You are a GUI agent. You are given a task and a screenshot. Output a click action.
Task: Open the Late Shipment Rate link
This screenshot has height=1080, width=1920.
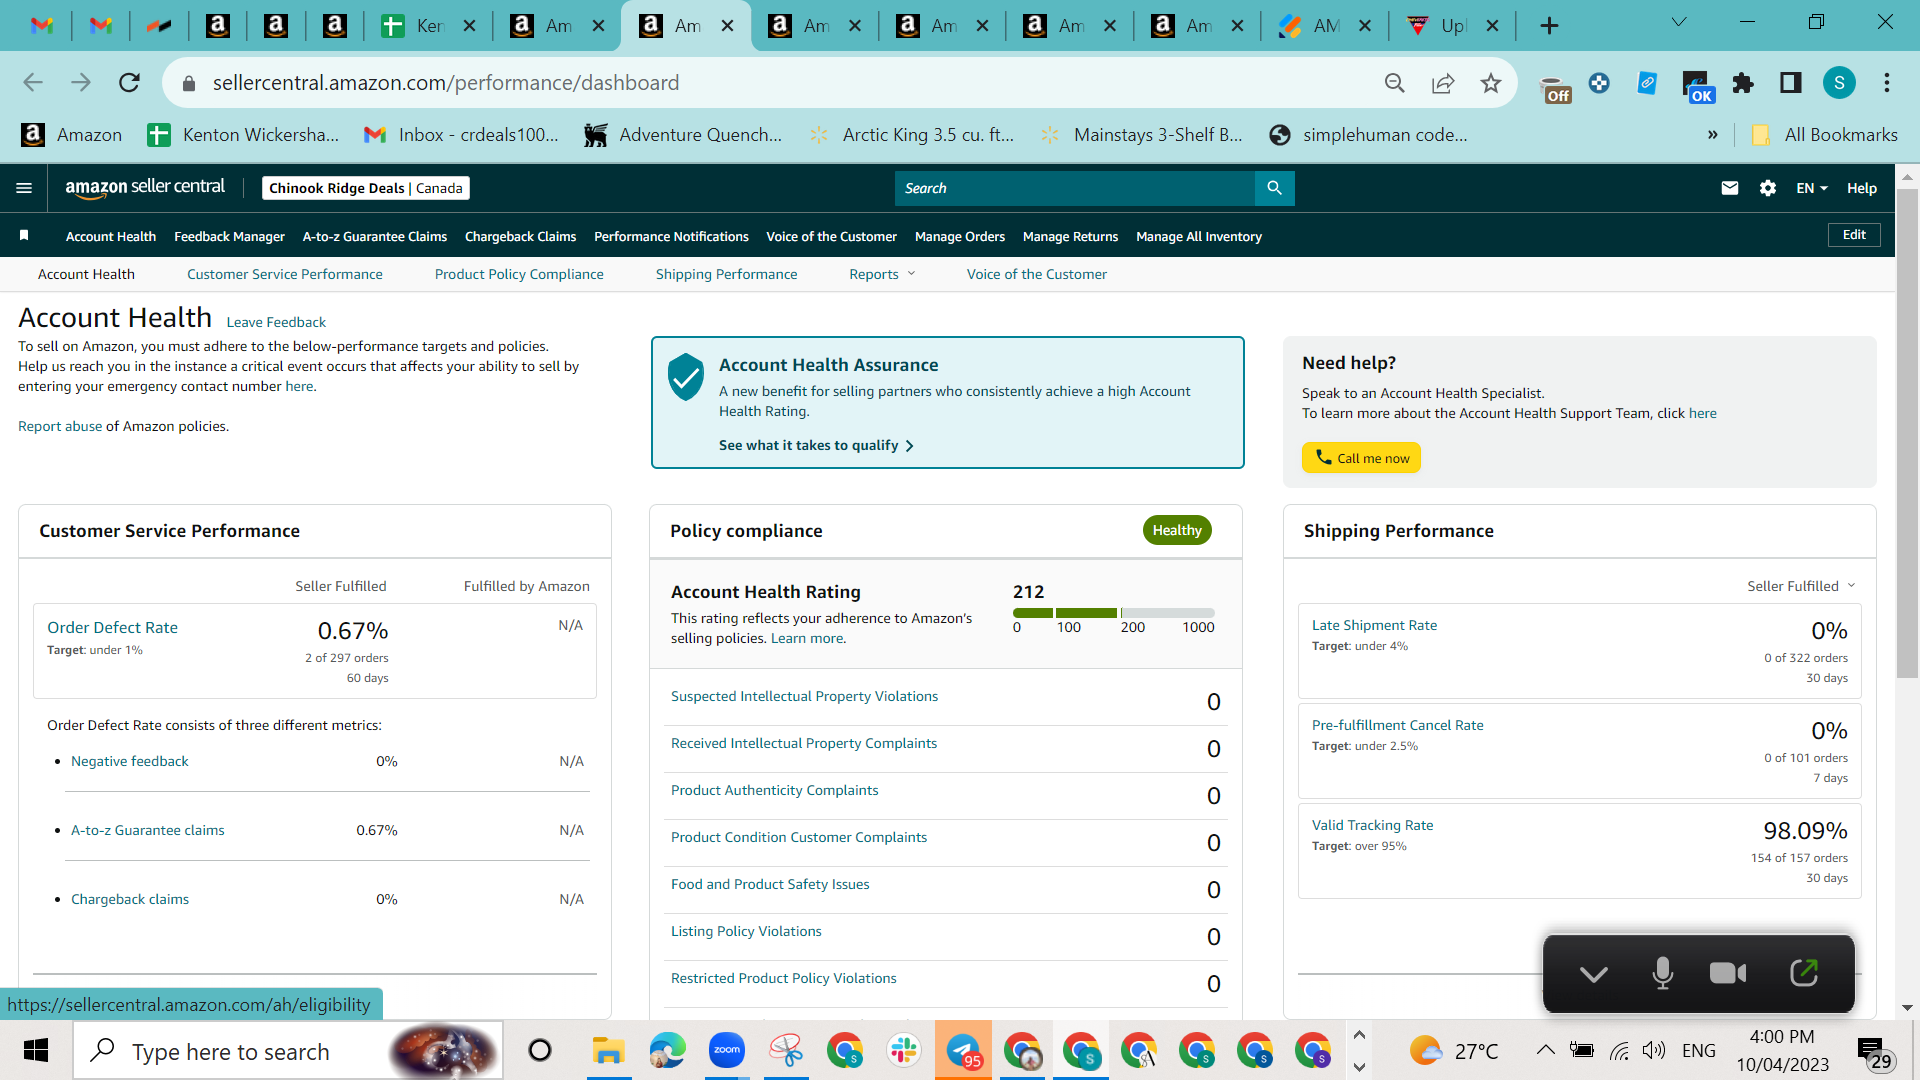point(1374,625)
